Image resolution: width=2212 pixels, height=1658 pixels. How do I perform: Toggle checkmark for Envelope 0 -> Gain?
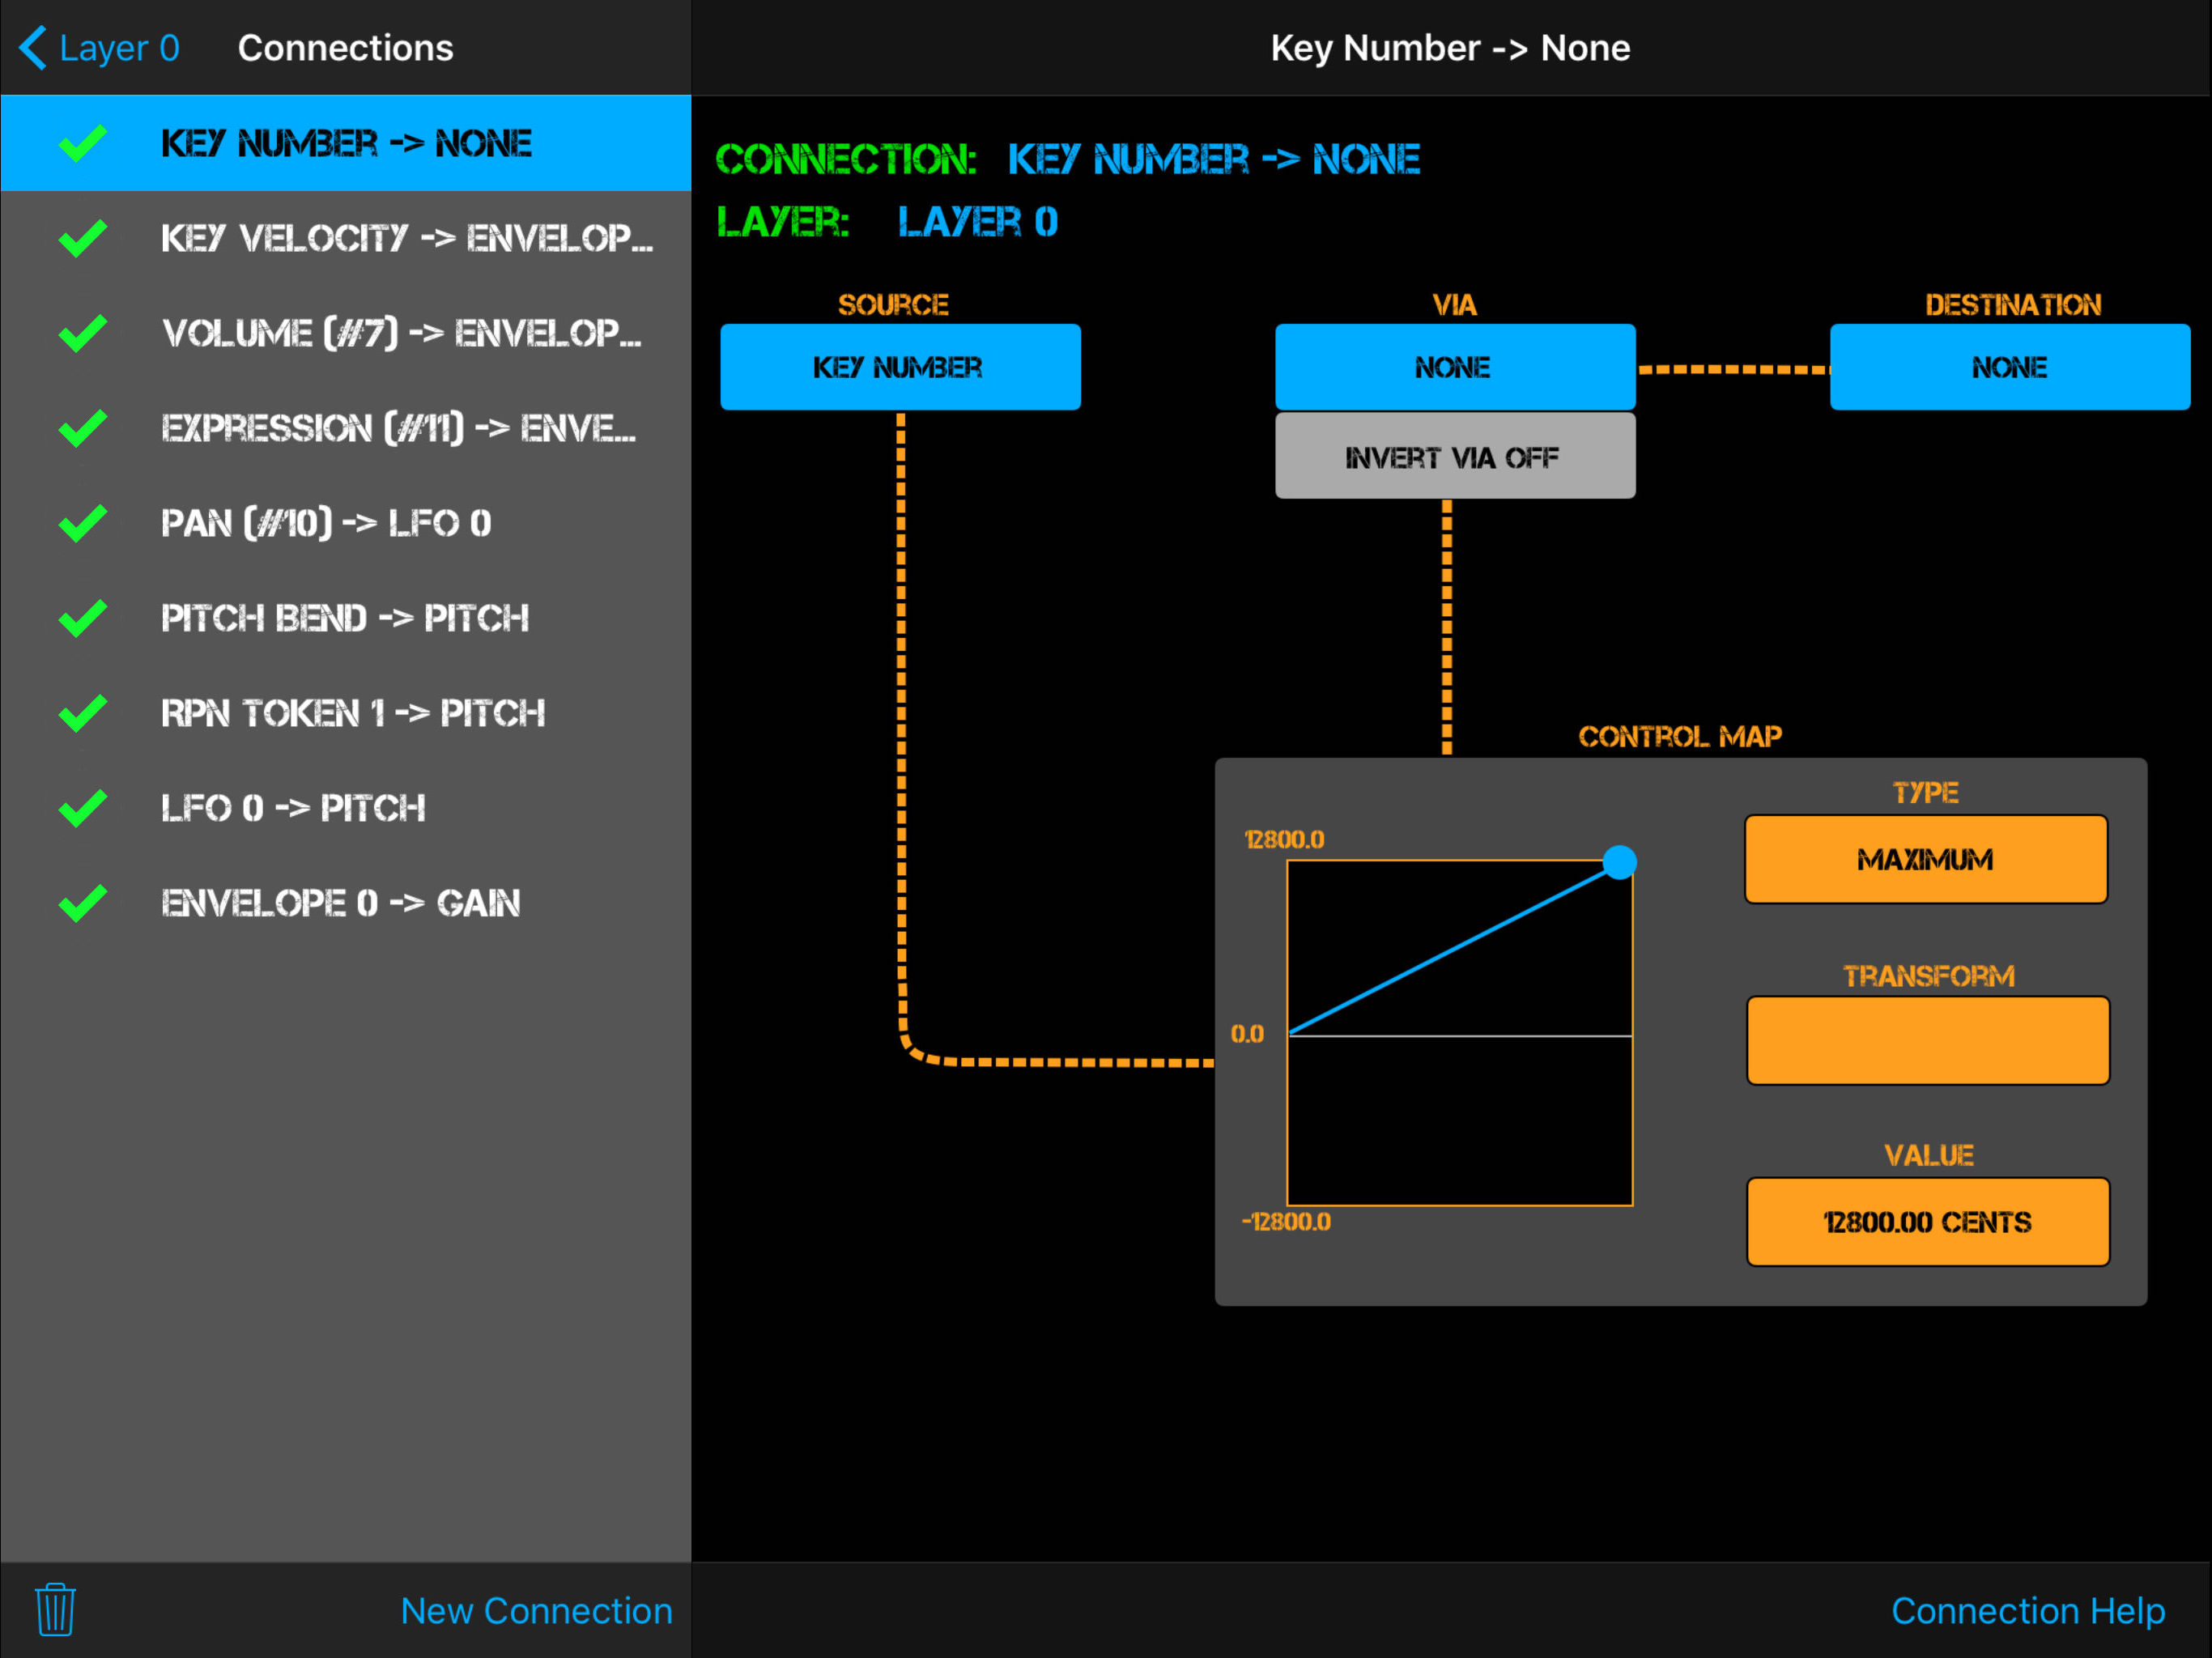tap(83, 903)
